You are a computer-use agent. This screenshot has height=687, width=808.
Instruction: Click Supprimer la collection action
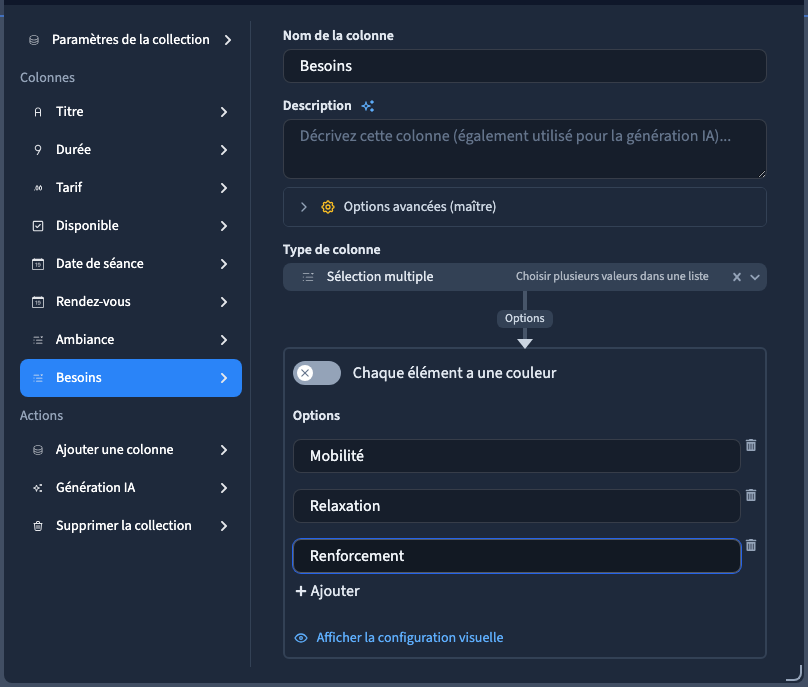tap(131, 526)
